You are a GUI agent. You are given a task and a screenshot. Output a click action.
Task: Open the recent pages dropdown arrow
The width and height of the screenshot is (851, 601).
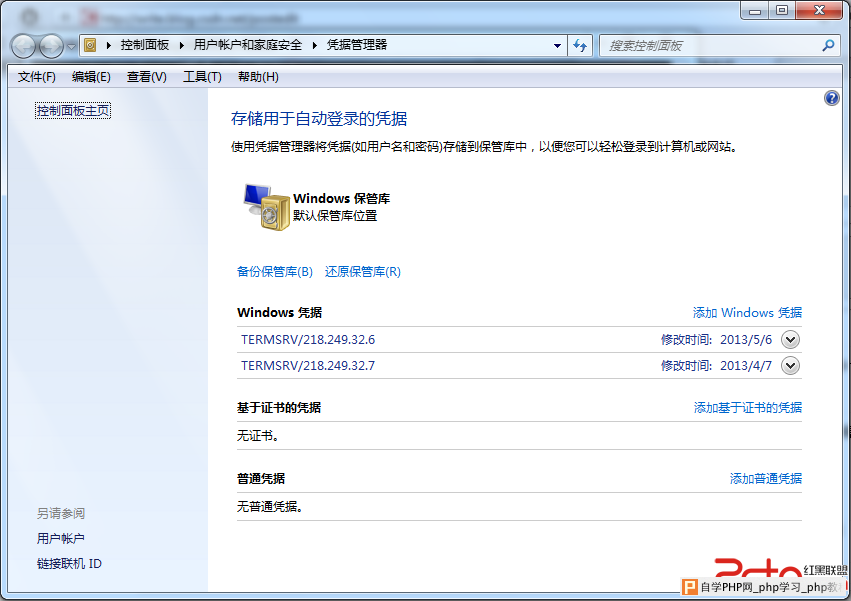point(71,47)
